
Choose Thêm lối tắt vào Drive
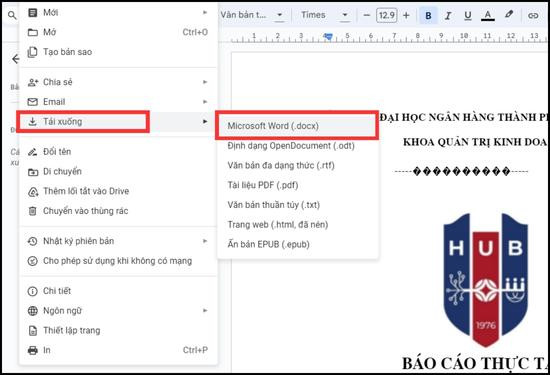119,192
